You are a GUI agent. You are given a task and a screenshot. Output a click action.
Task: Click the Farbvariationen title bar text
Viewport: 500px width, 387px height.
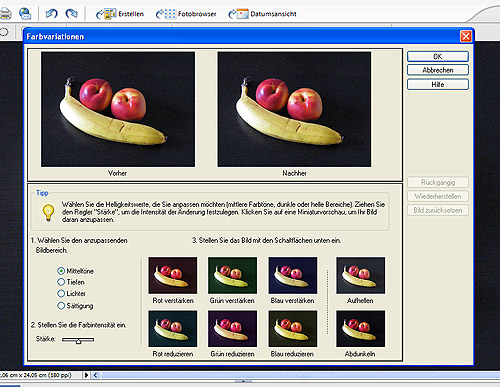55,37
